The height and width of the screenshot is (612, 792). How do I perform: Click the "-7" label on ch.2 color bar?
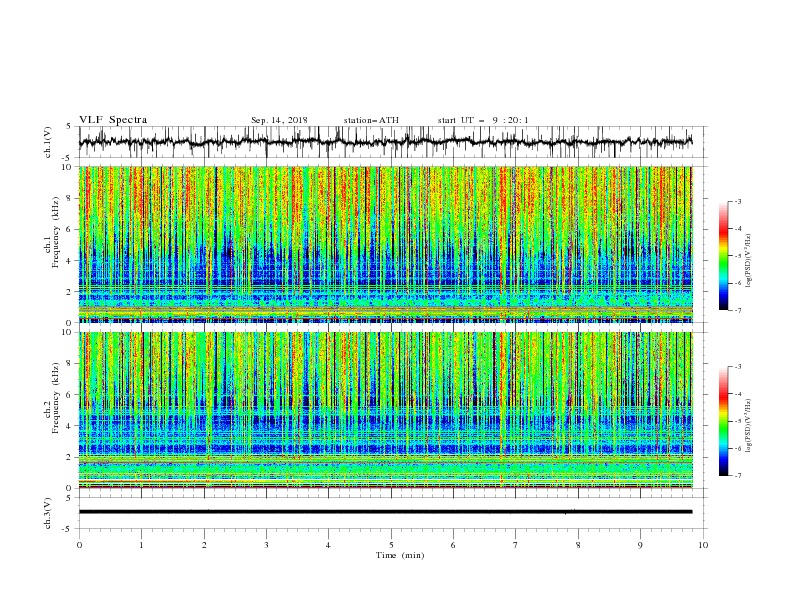737,476
